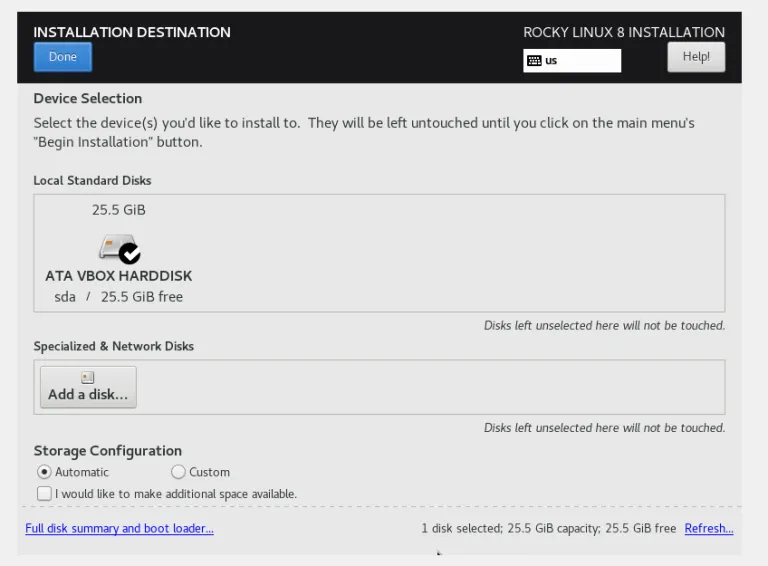Click the Storage Configuration heading
This screenshot has width=768, height=566.
[108, 450]
